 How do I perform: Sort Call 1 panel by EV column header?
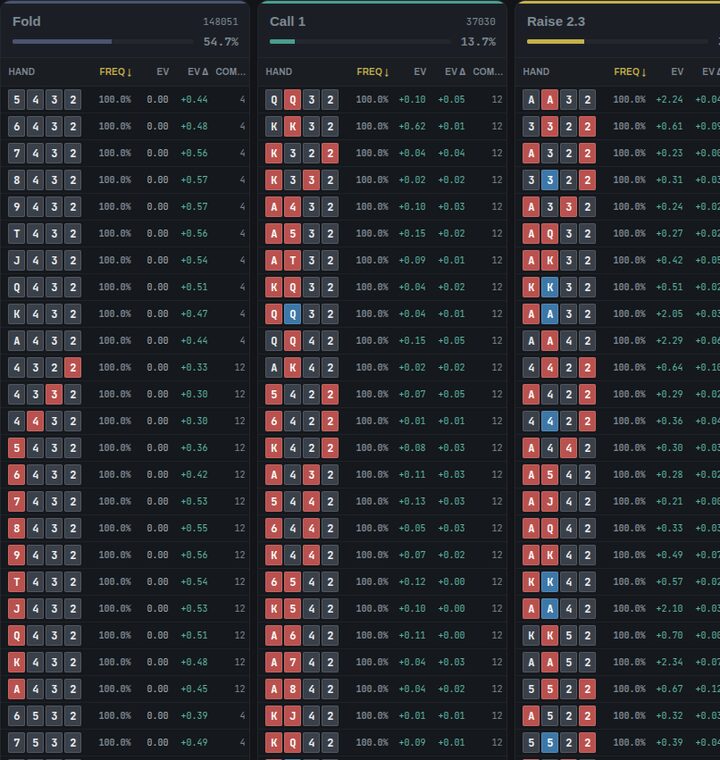(420, 72)
